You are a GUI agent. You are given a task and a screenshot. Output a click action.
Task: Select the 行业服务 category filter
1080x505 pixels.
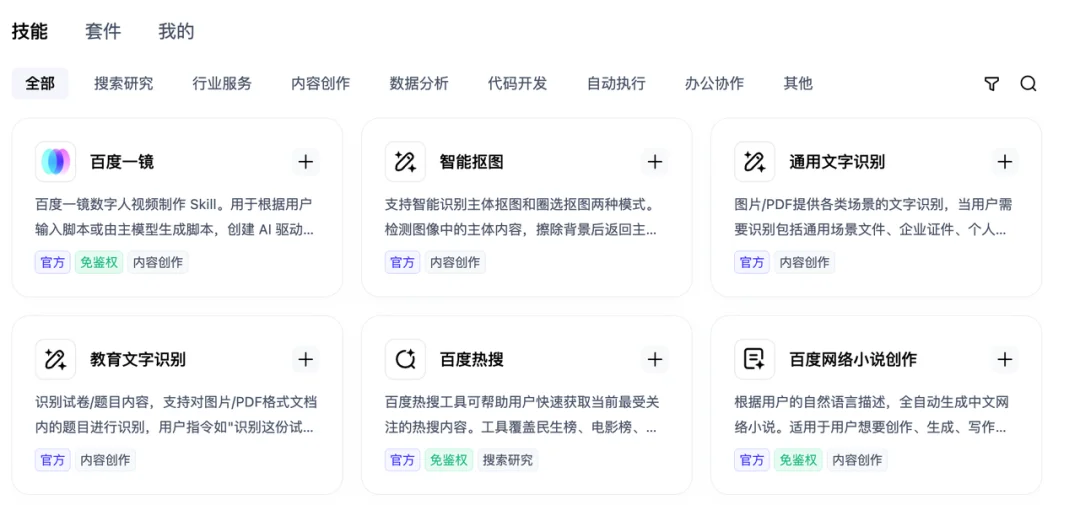(222, 84)
